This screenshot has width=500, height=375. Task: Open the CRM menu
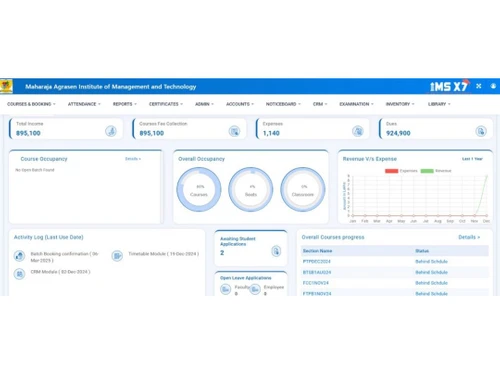pos(320,104)
